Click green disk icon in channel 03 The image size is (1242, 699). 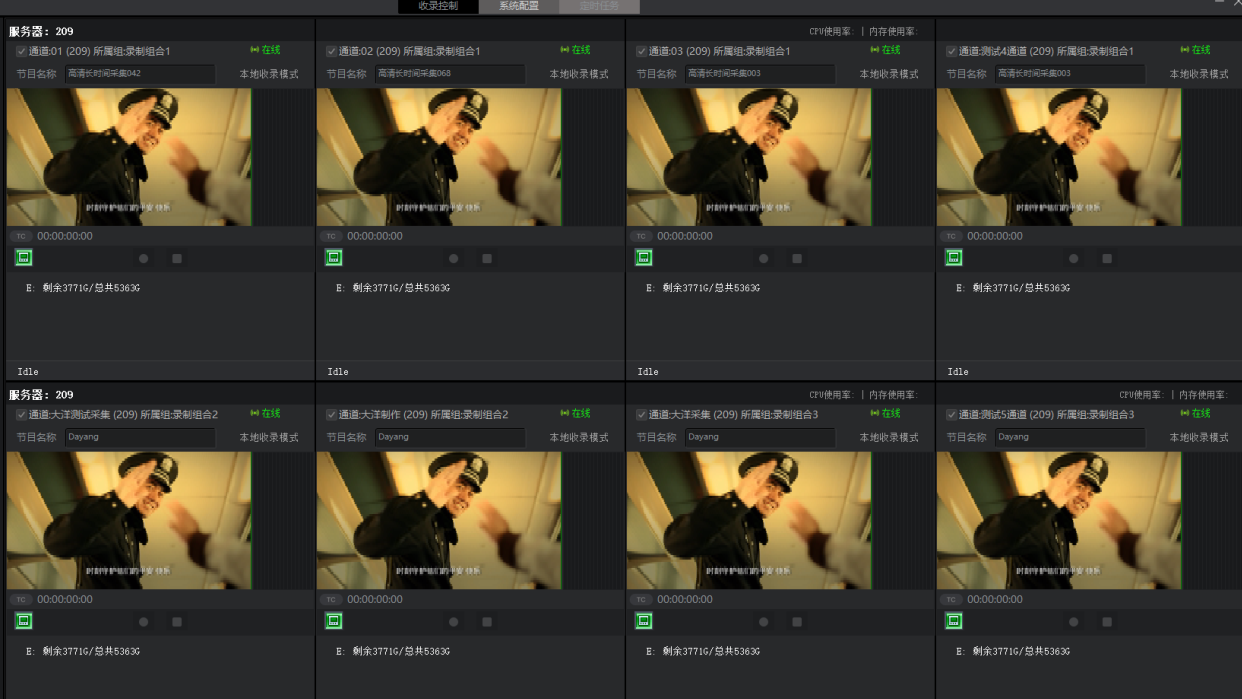644,258
